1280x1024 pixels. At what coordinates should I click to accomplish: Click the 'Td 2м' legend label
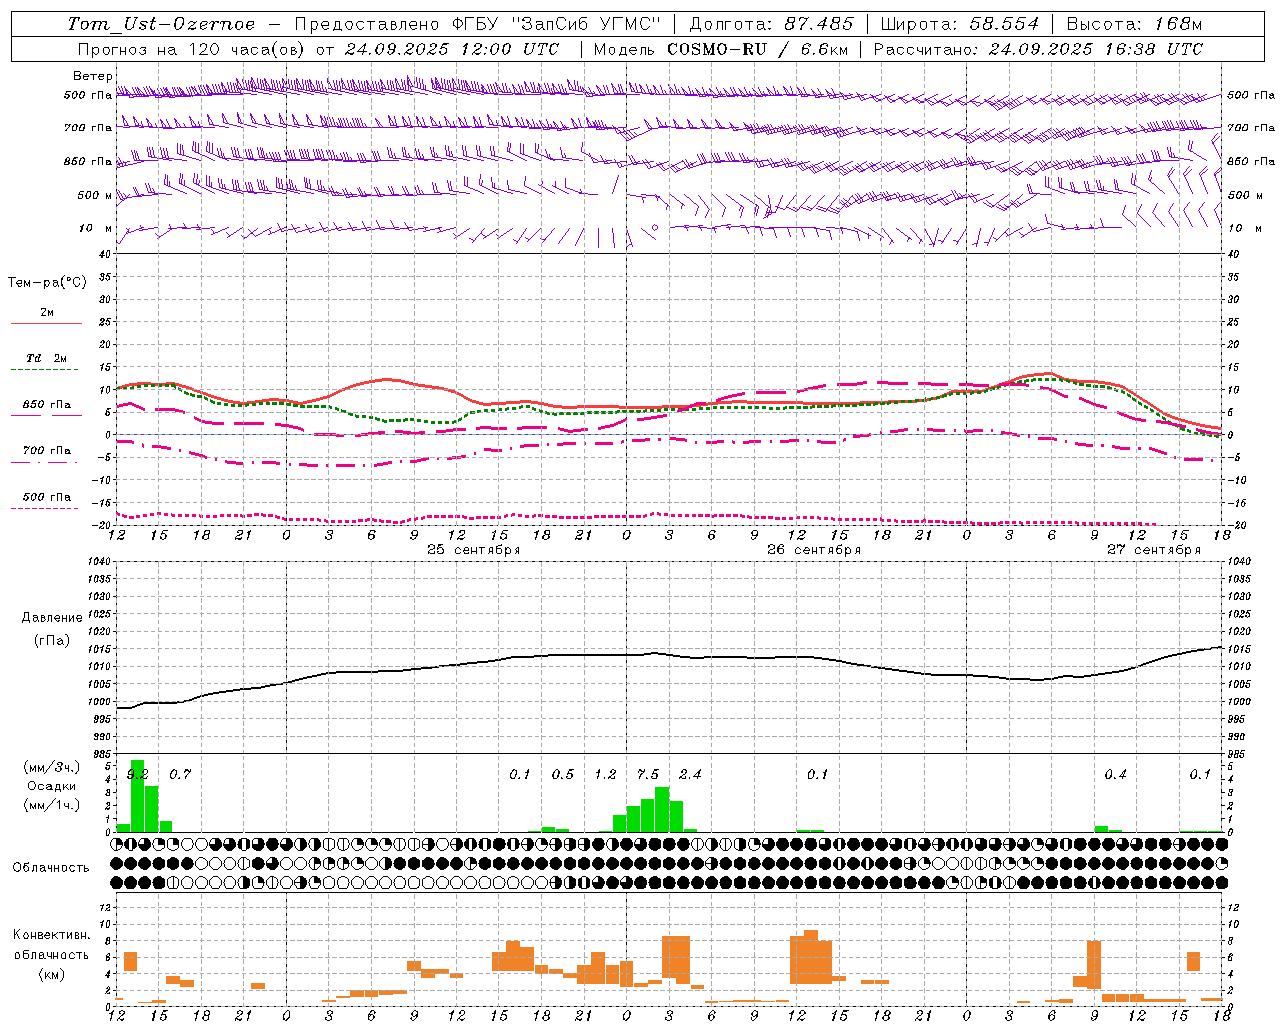click(x=47, y=358)
